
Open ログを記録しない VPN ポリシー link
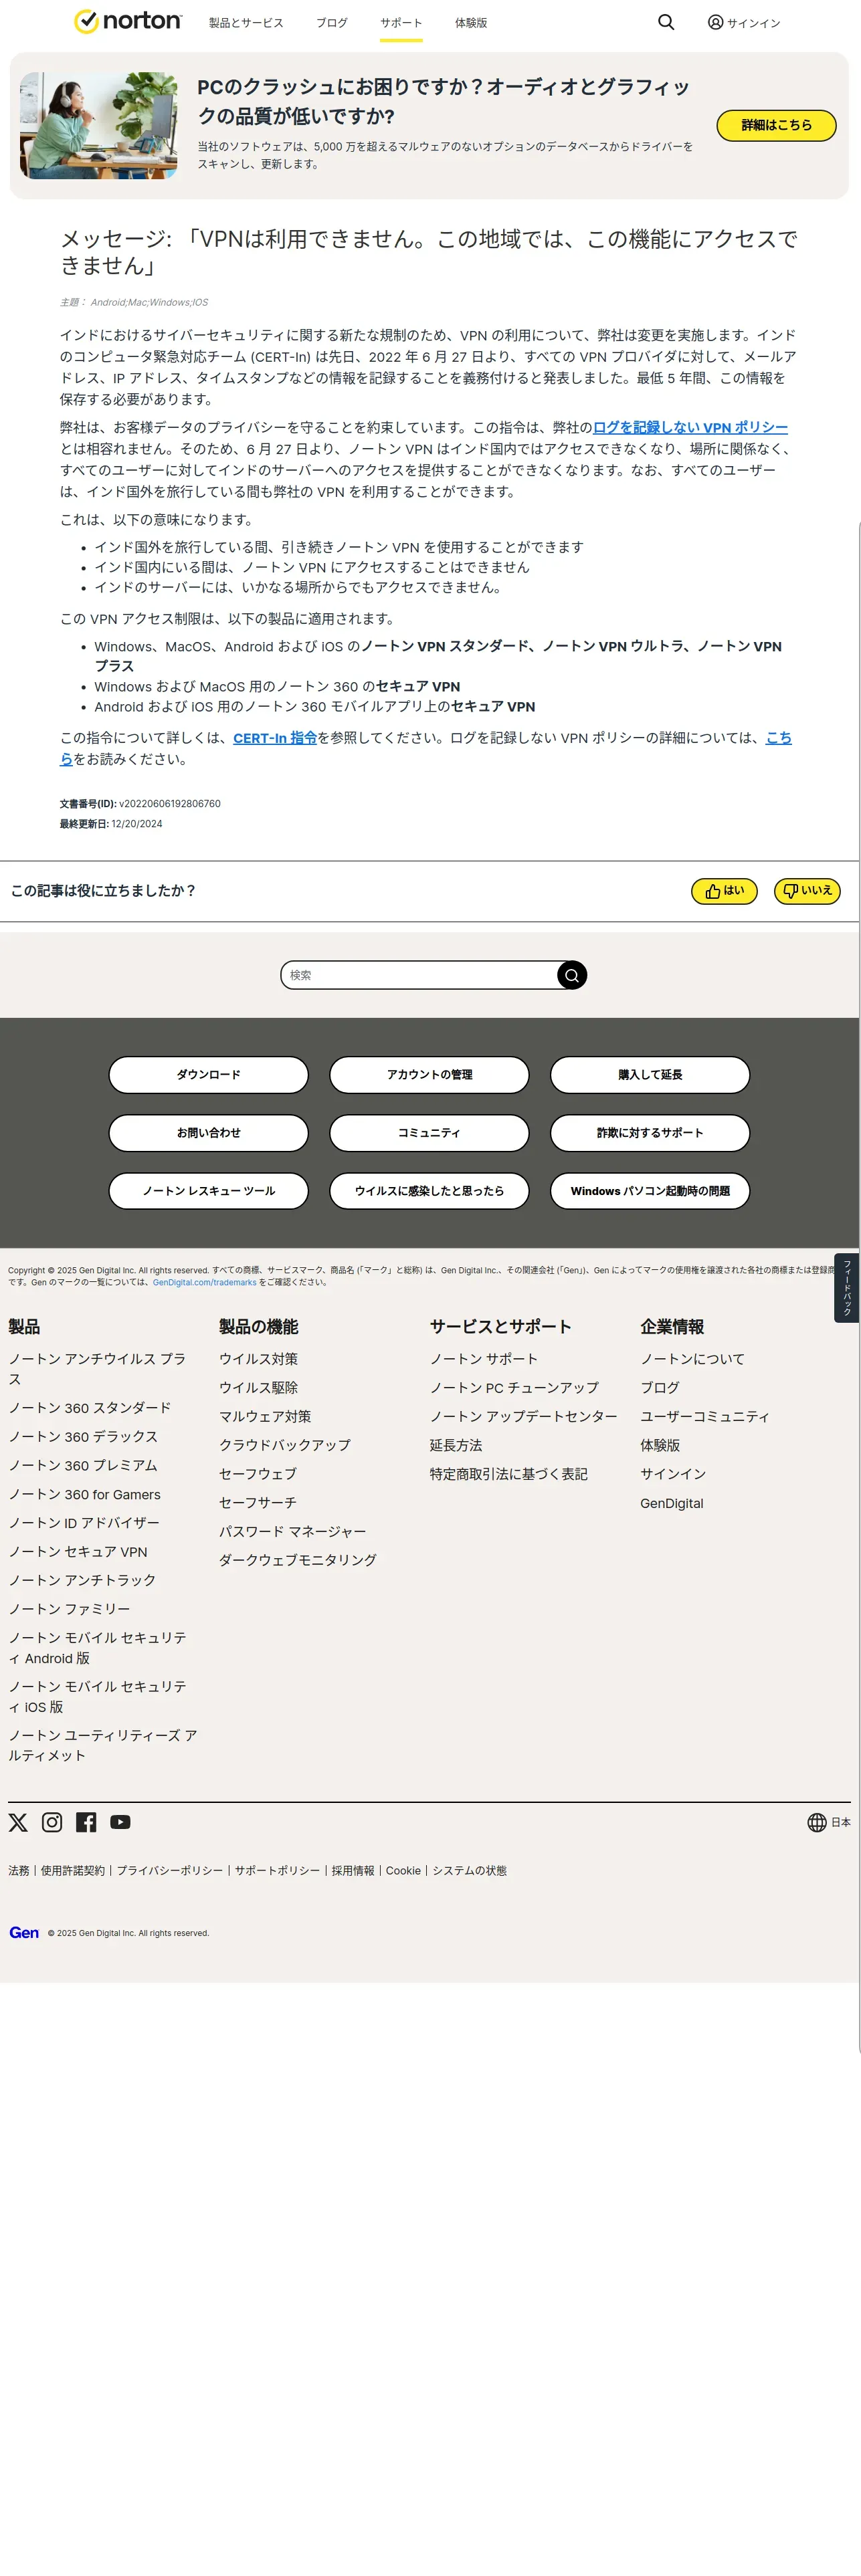tap(690, 427)
